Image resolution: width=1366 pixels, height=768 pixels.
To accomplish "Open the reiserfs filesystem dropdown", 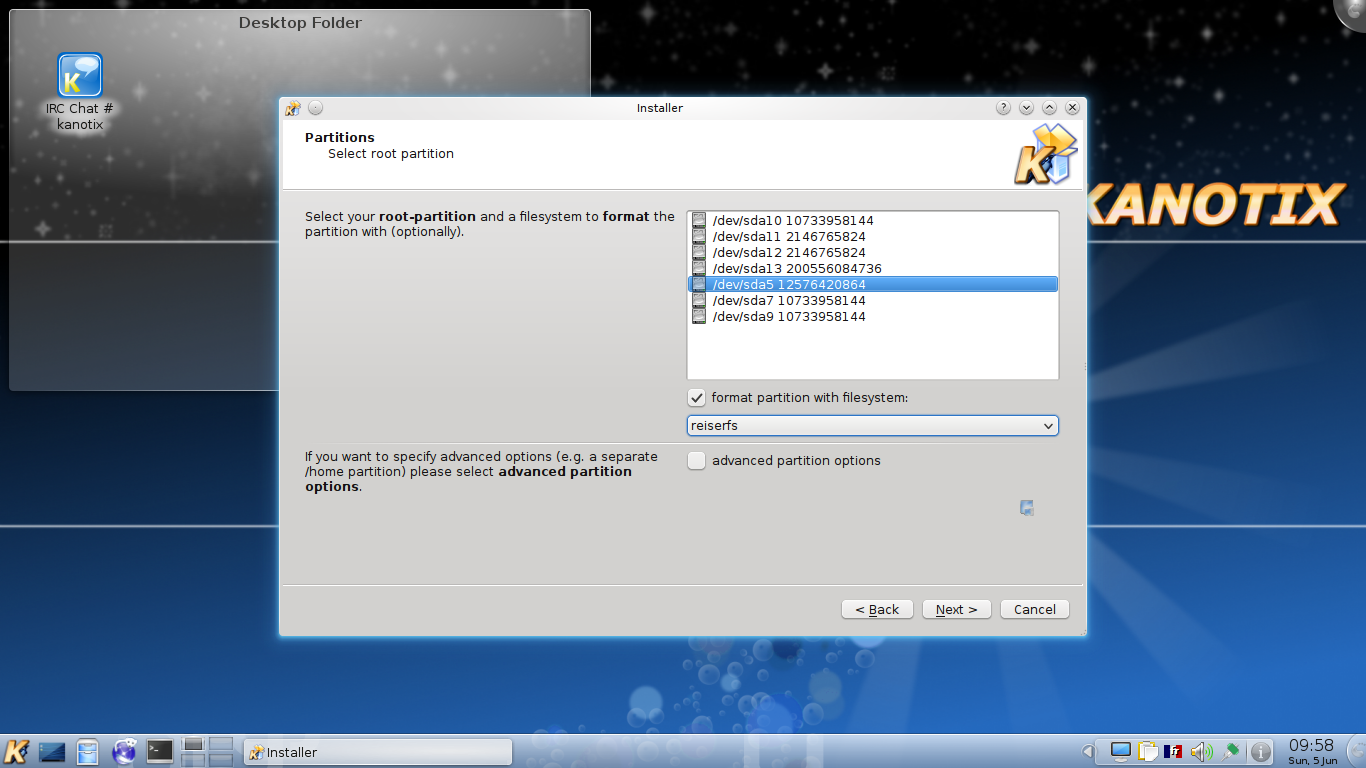I will 872,426.
